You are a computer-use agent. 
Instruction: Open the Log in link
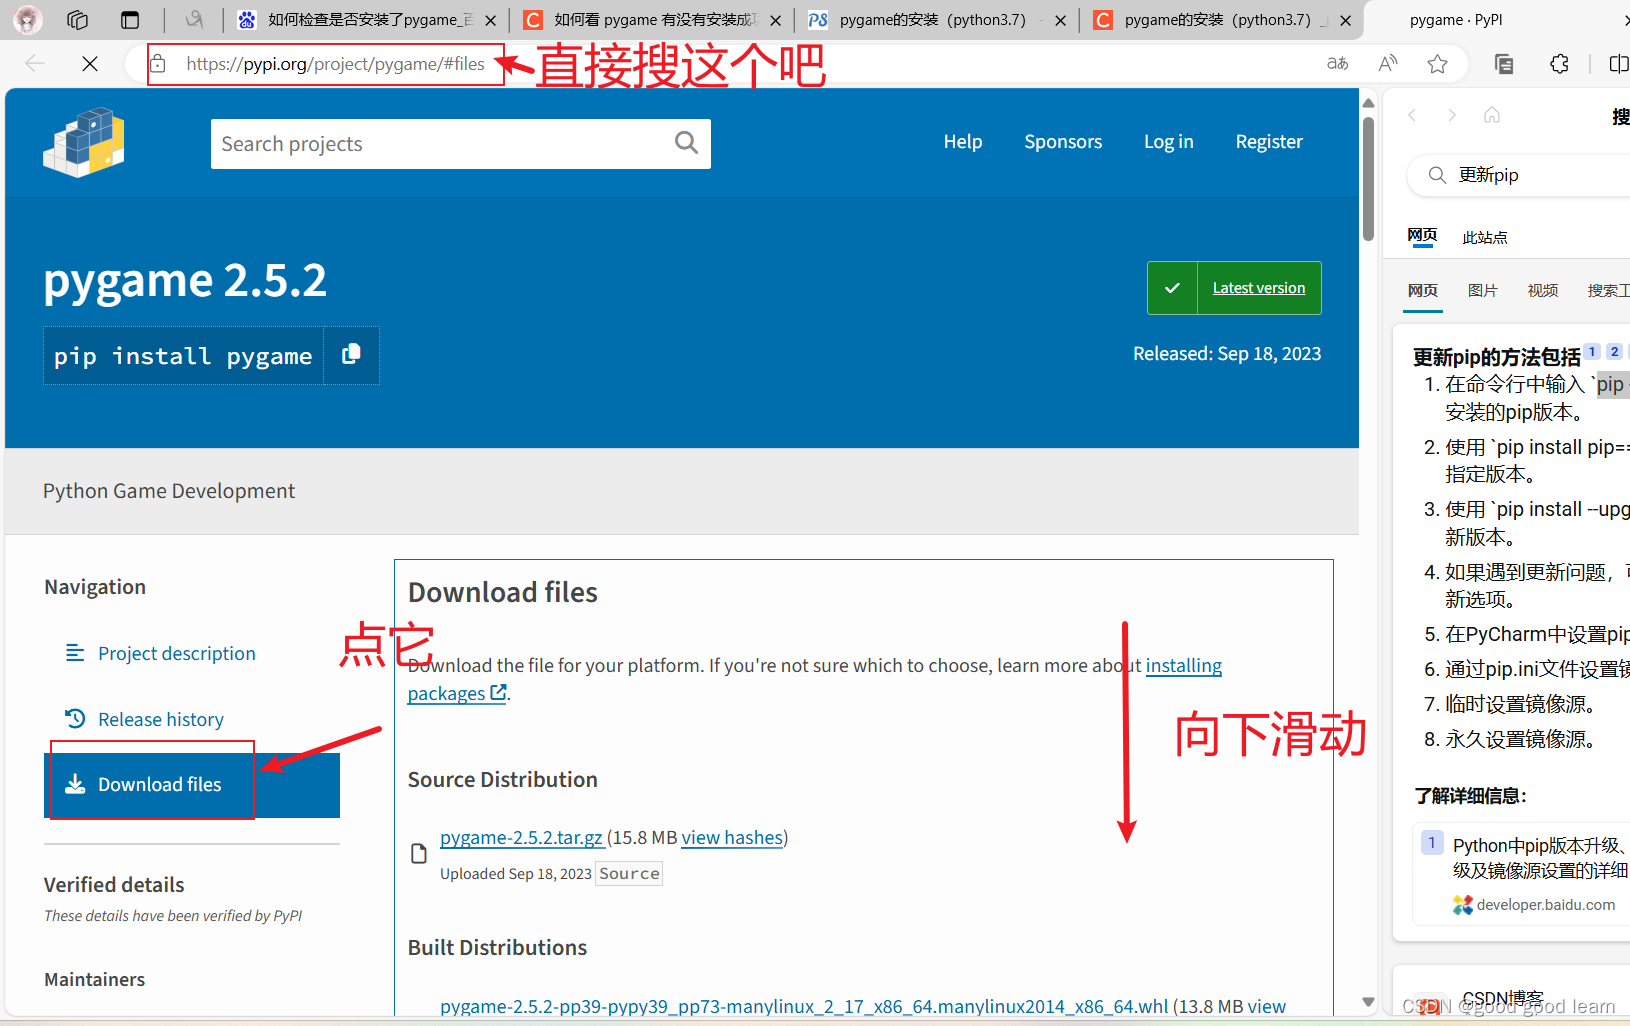(1168, 142)
